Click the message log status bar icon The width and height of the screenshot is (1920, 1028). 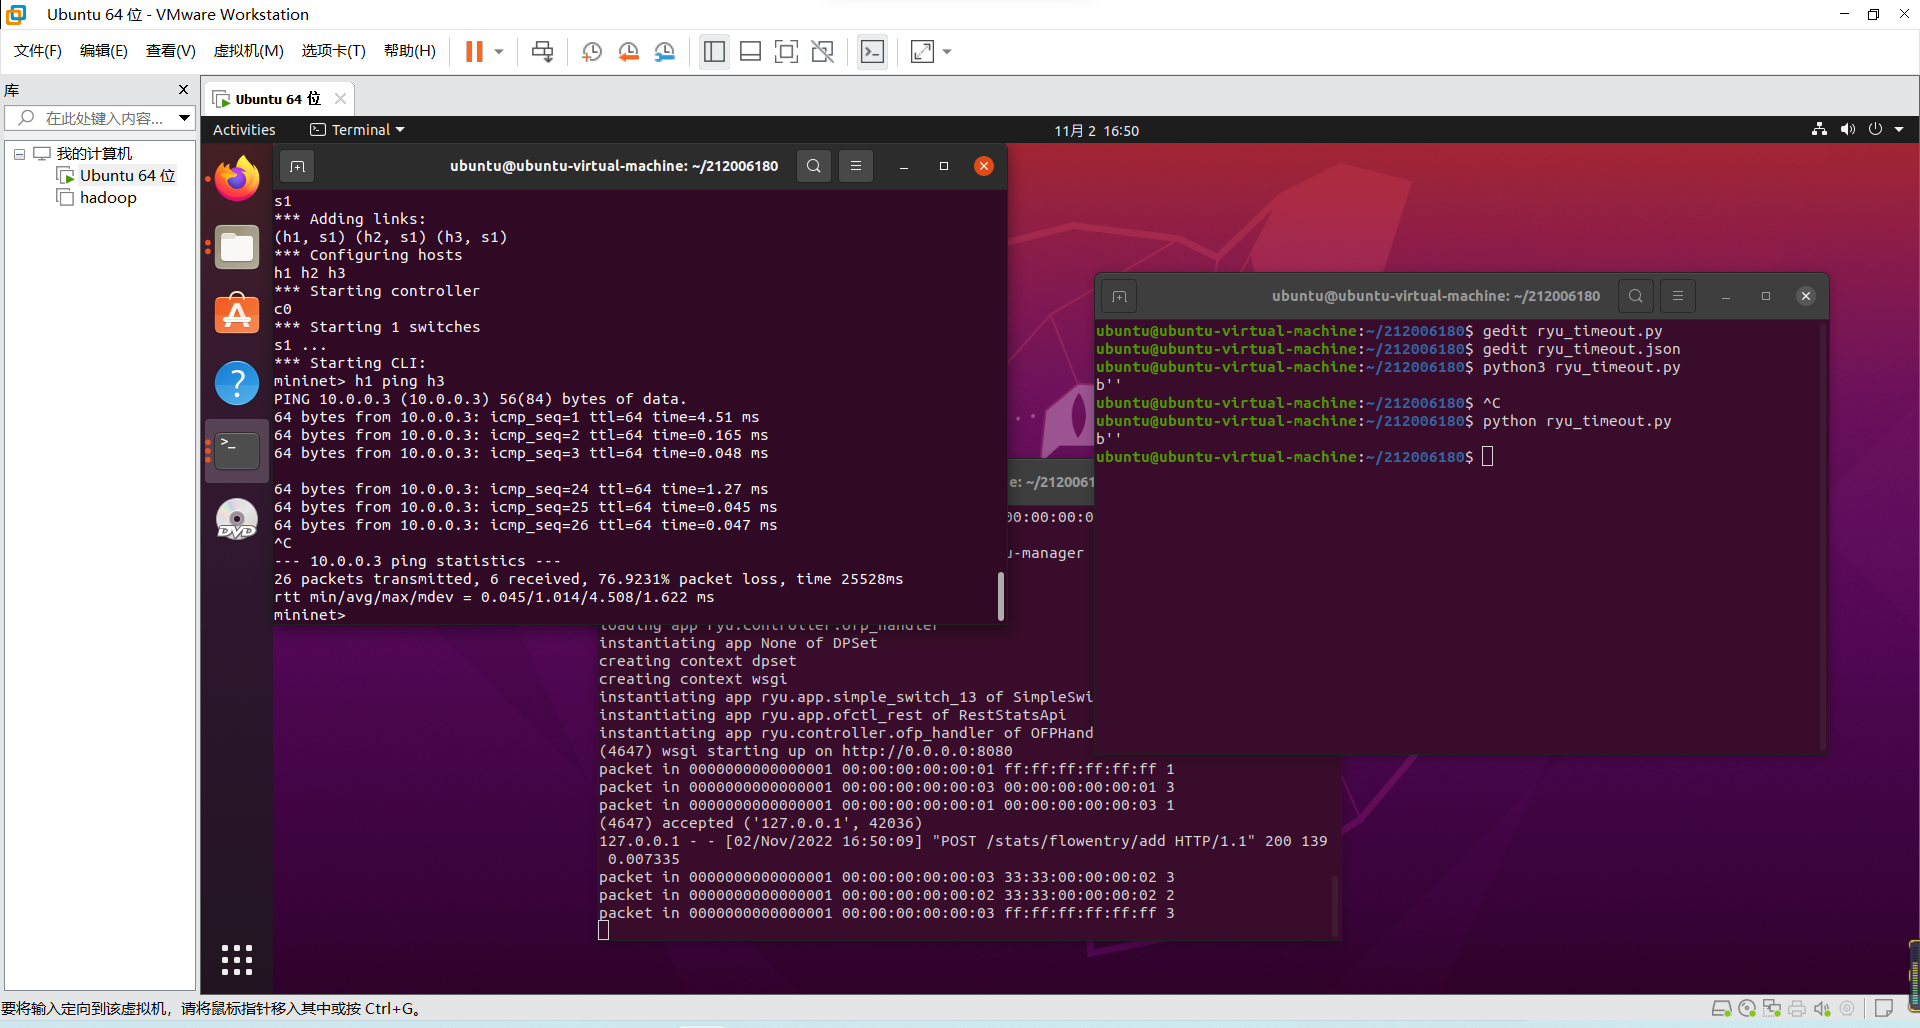pyautogui.click(x=1884, y=1008)
